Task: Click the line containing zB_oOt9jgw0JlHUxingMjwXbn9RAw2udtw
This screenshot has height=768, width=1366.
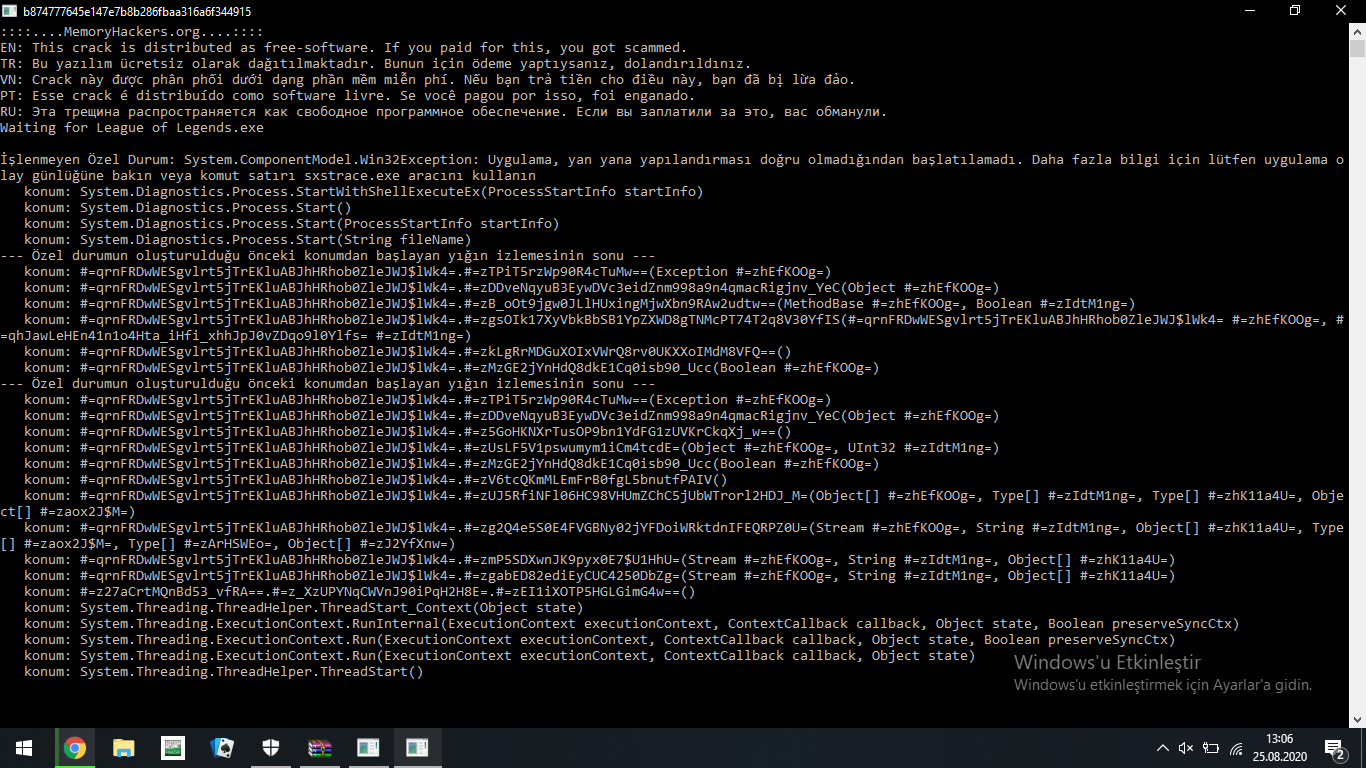Action: point(580,304)
